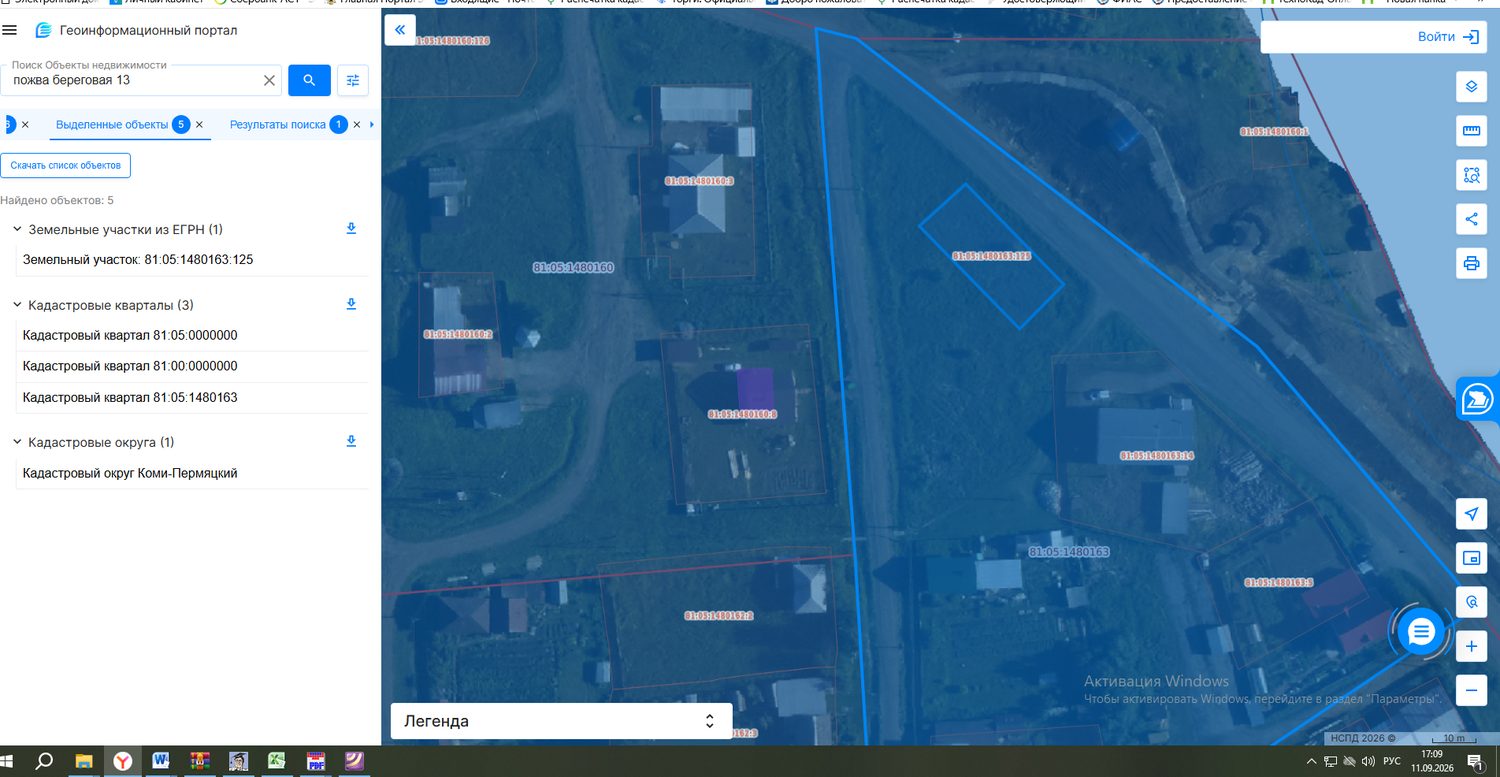The image size is (1500, 777).
Task: Zoom in with the plus button
Action: pyautogui.click(x=1471, y=647)
